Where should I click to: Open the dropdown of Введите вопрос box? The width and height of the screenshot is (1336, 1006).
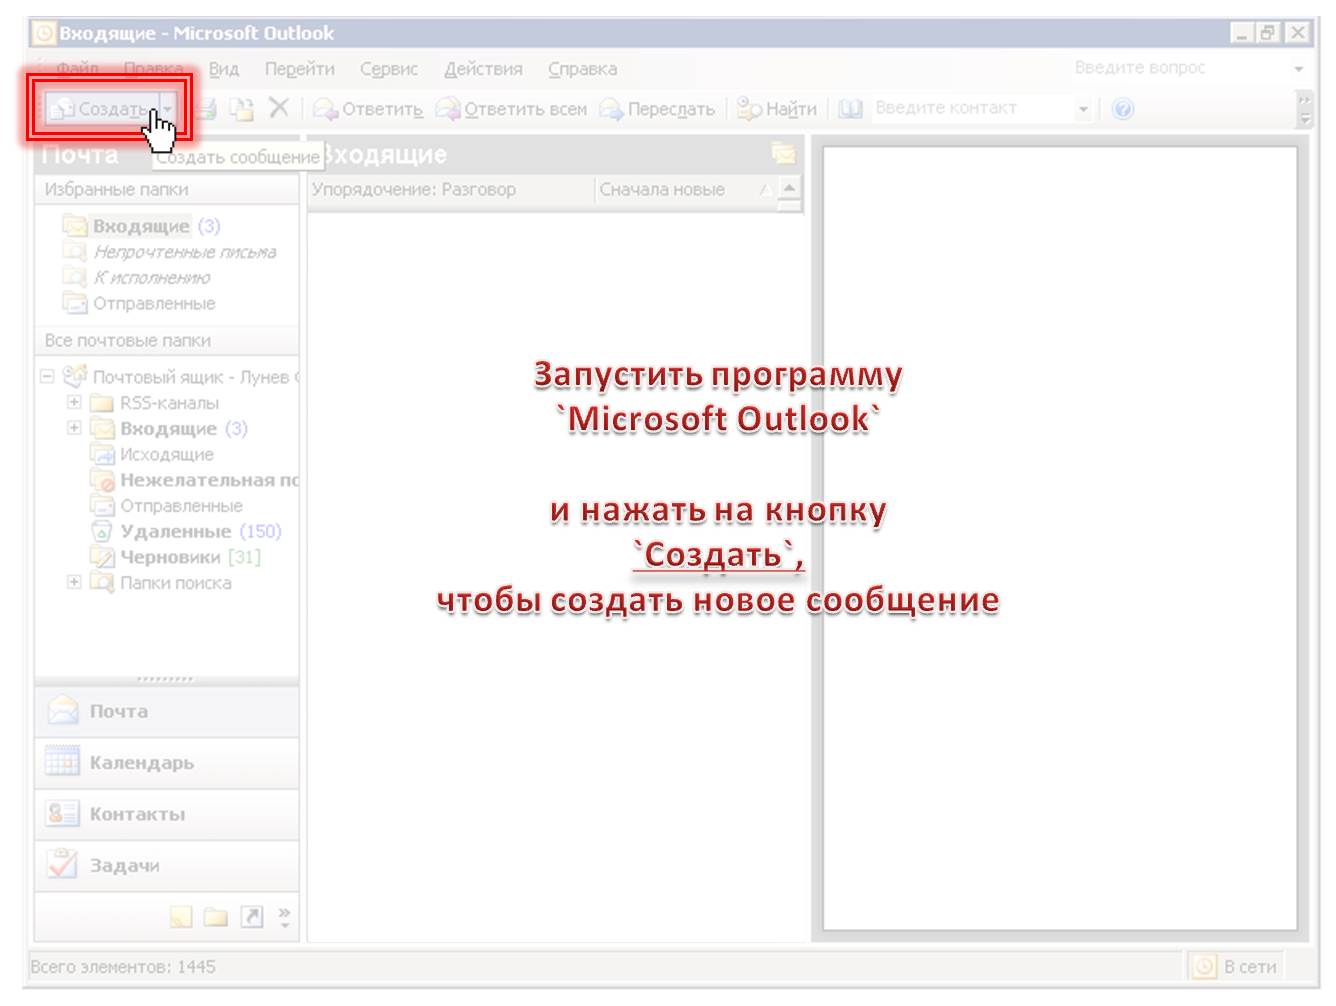click(1298, 68)
